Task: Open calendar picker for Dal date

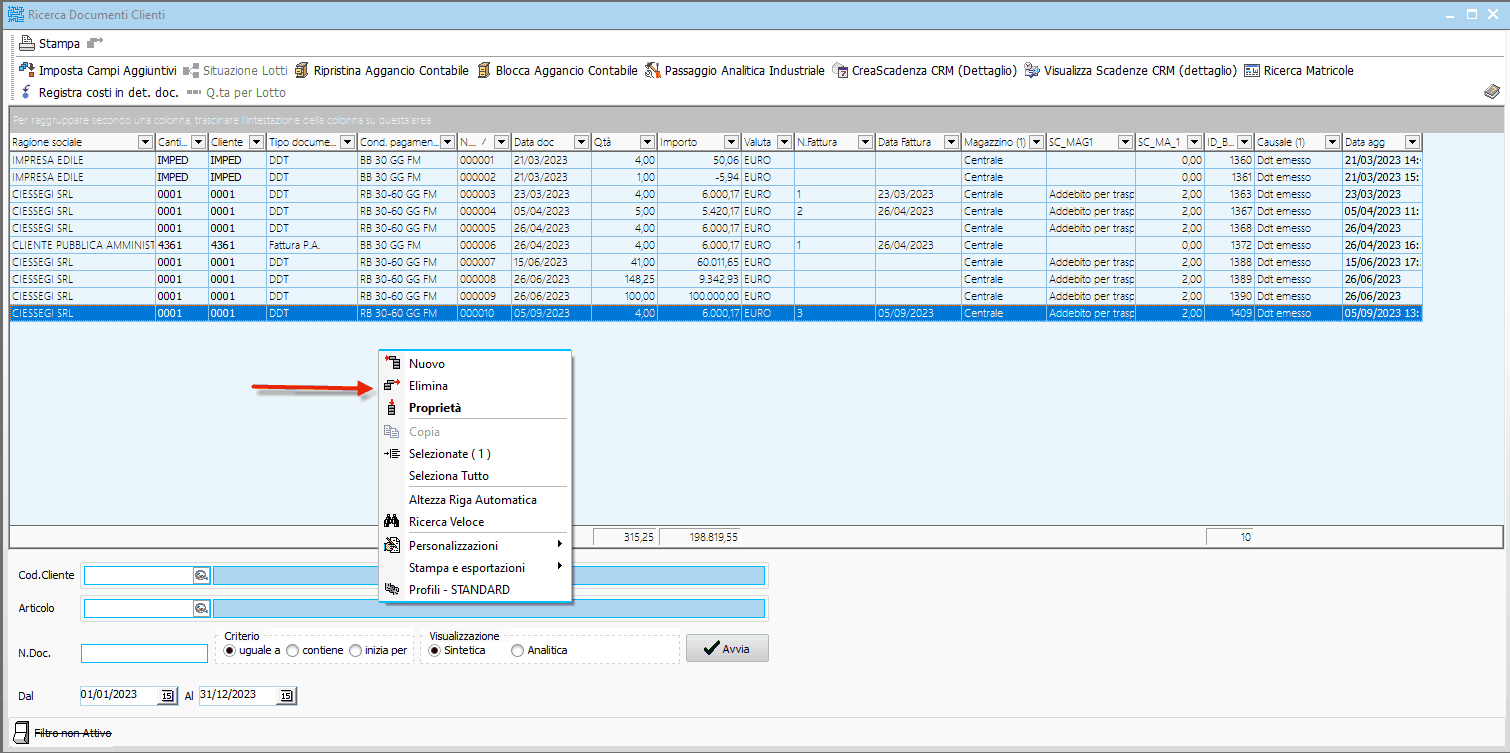Action: pos(167,695)
